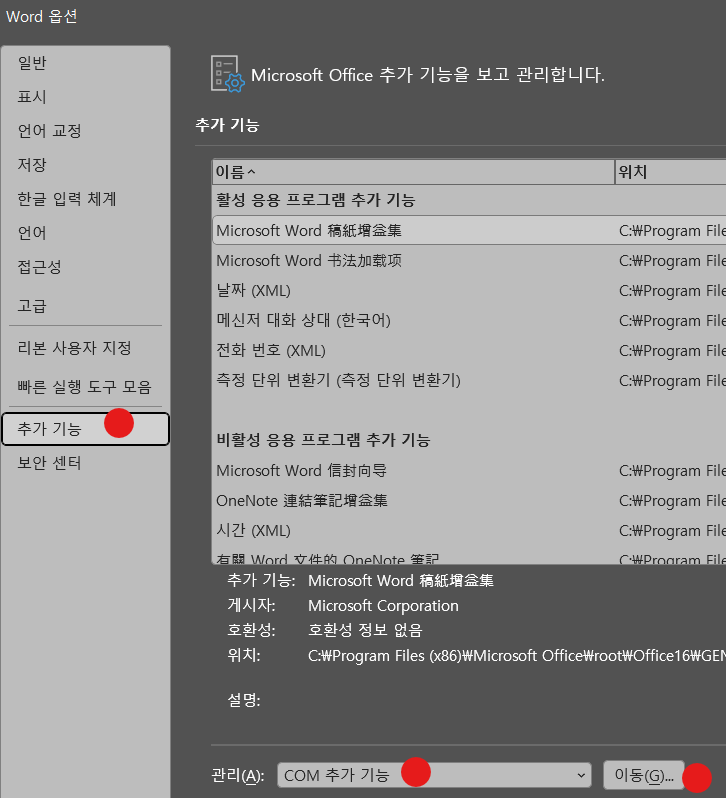This screenshot has height=798, width=726.
Task: Open the 표시 options category
Action: click(85, 97)
